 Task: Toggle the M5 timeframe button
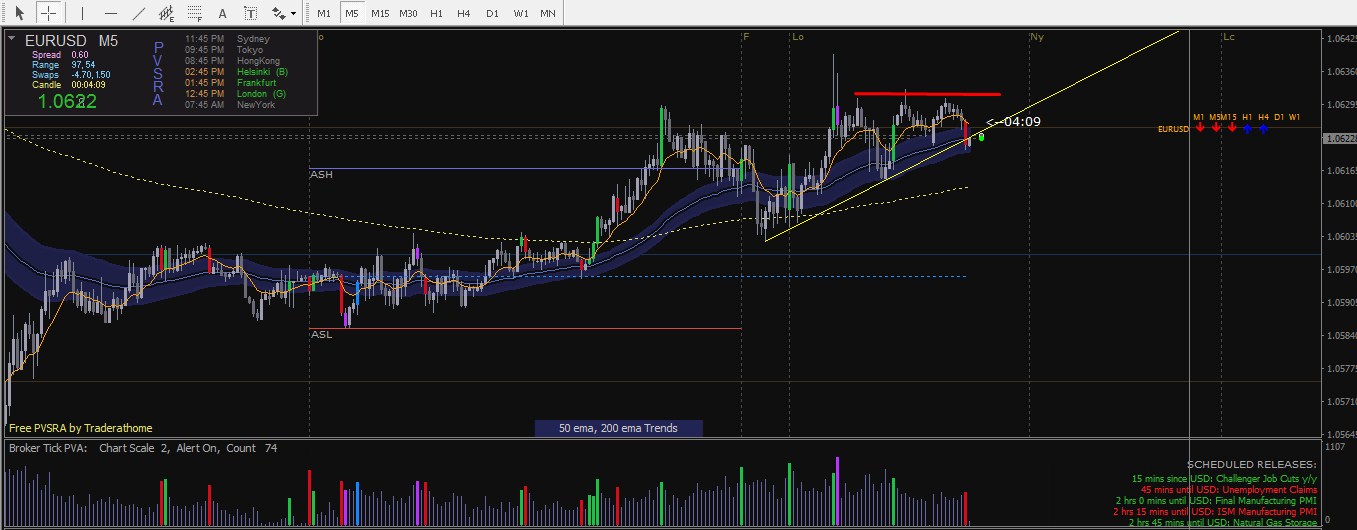point(351,14)
